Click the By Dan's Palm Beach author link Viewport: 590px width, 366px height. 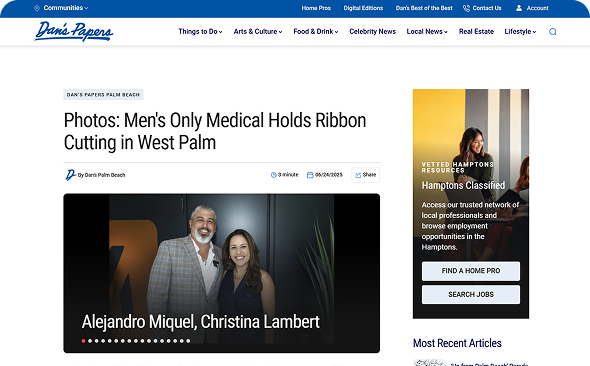pyautogui.click(x=101, y=175)
